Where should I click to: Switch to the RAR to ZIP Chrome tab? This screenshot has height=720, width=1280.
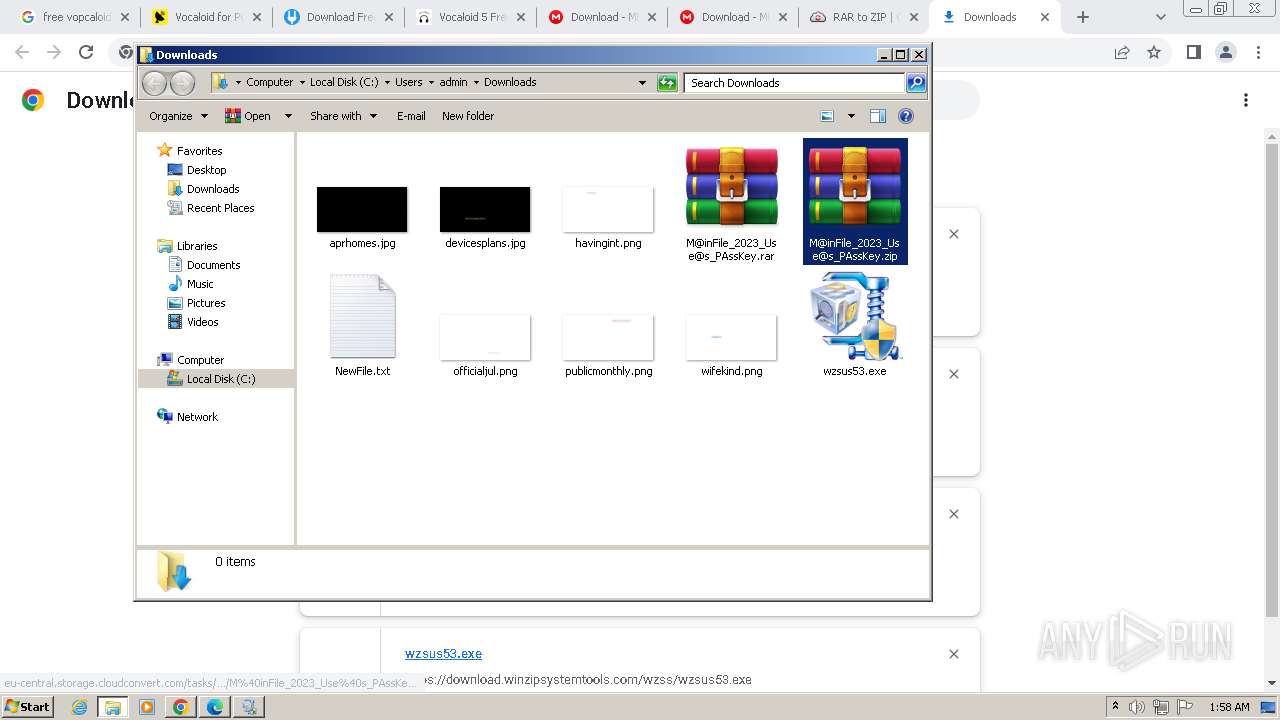click(863, 17)
